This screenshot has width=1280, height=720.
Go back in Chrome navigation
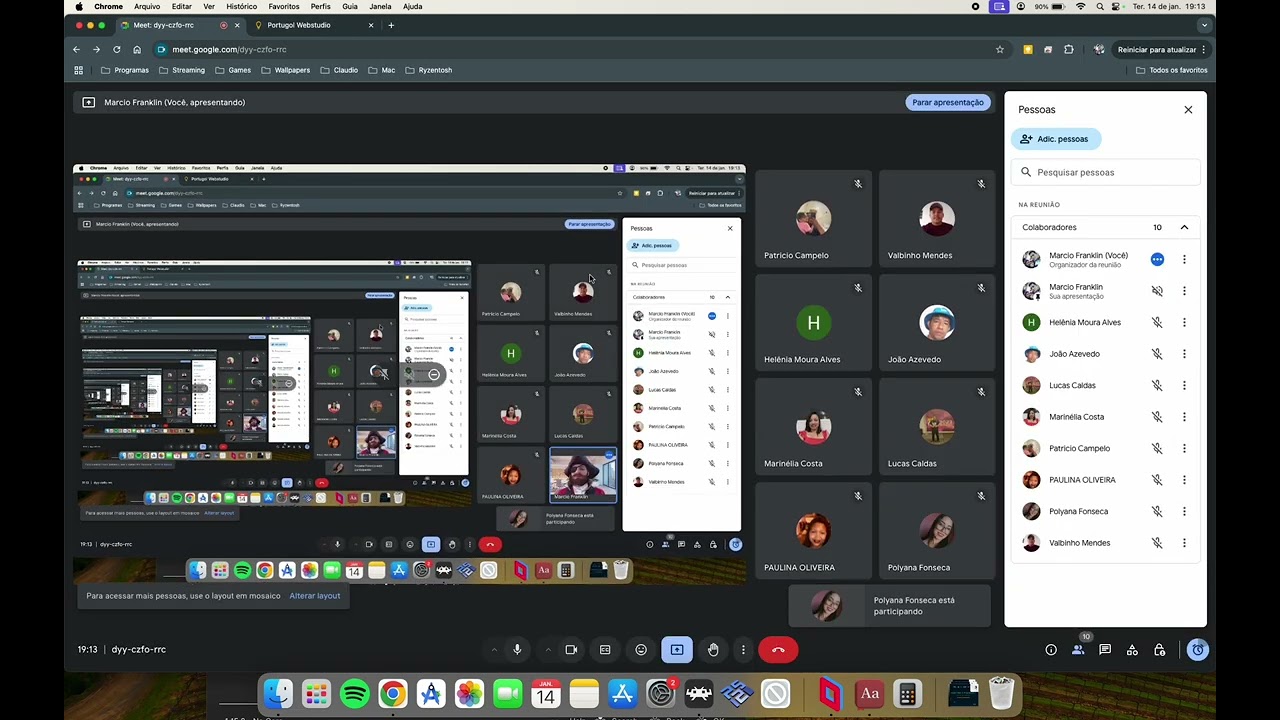[x=76, y=49]
